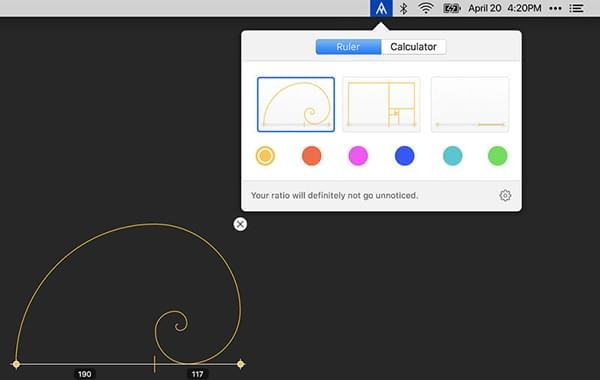Click the 'Your ratio will definitely' message

334,196
